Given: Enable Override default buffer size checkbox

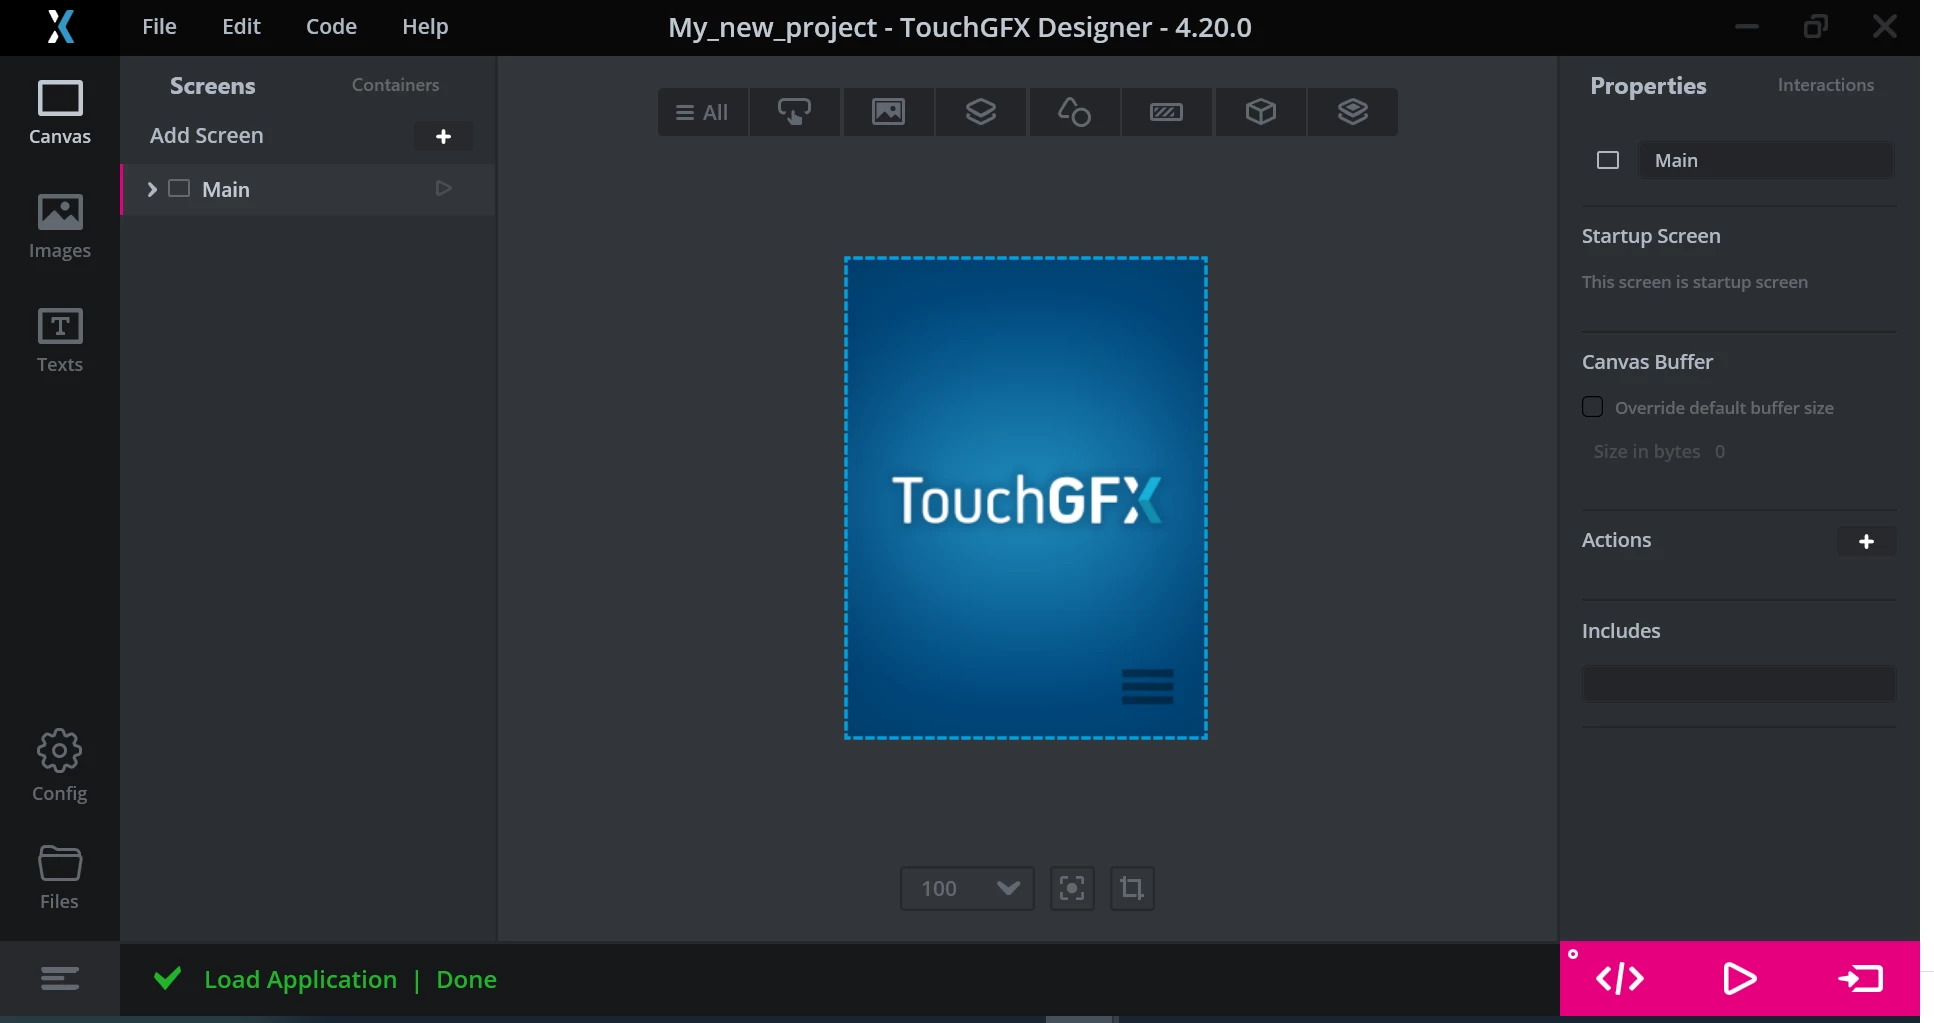Looking at the screenshot, I should click(x=1593, y=407).
